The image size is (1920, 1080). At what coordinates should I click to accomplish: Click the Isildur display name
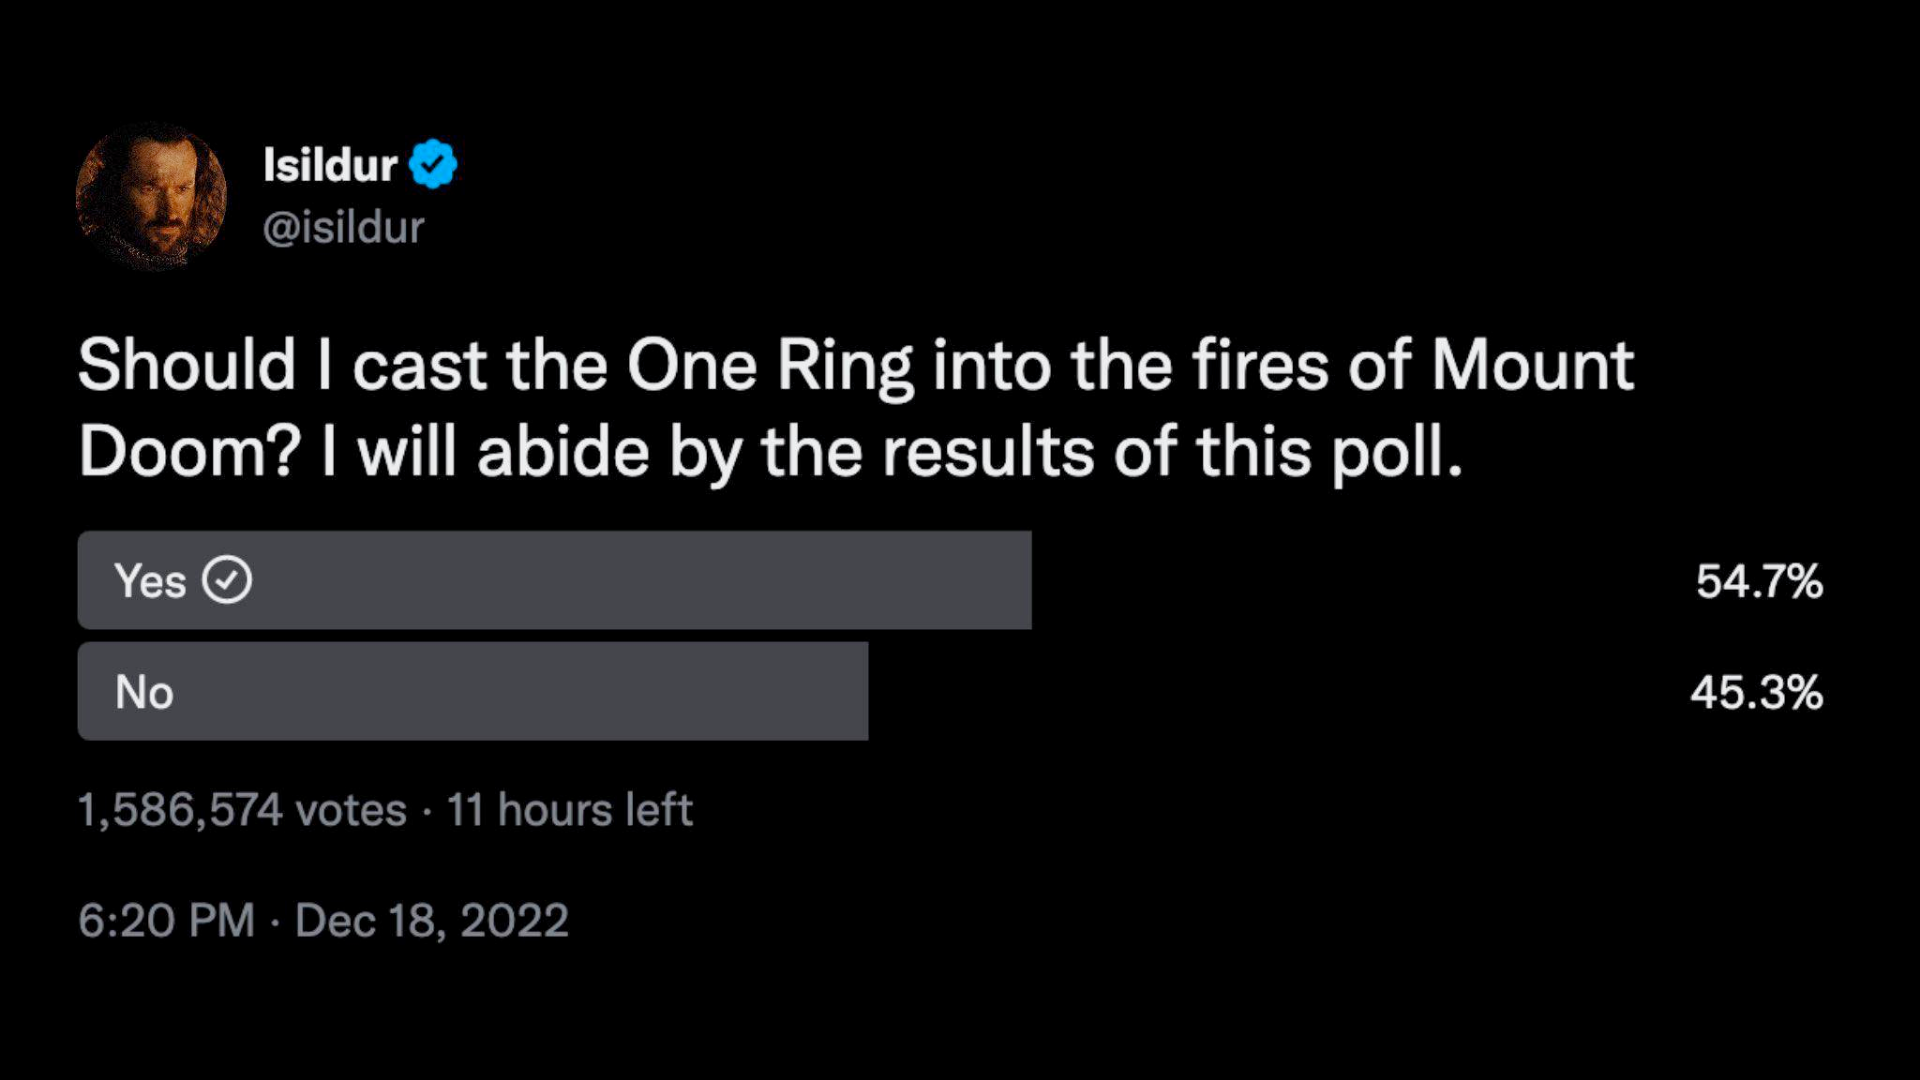(330, 165)
